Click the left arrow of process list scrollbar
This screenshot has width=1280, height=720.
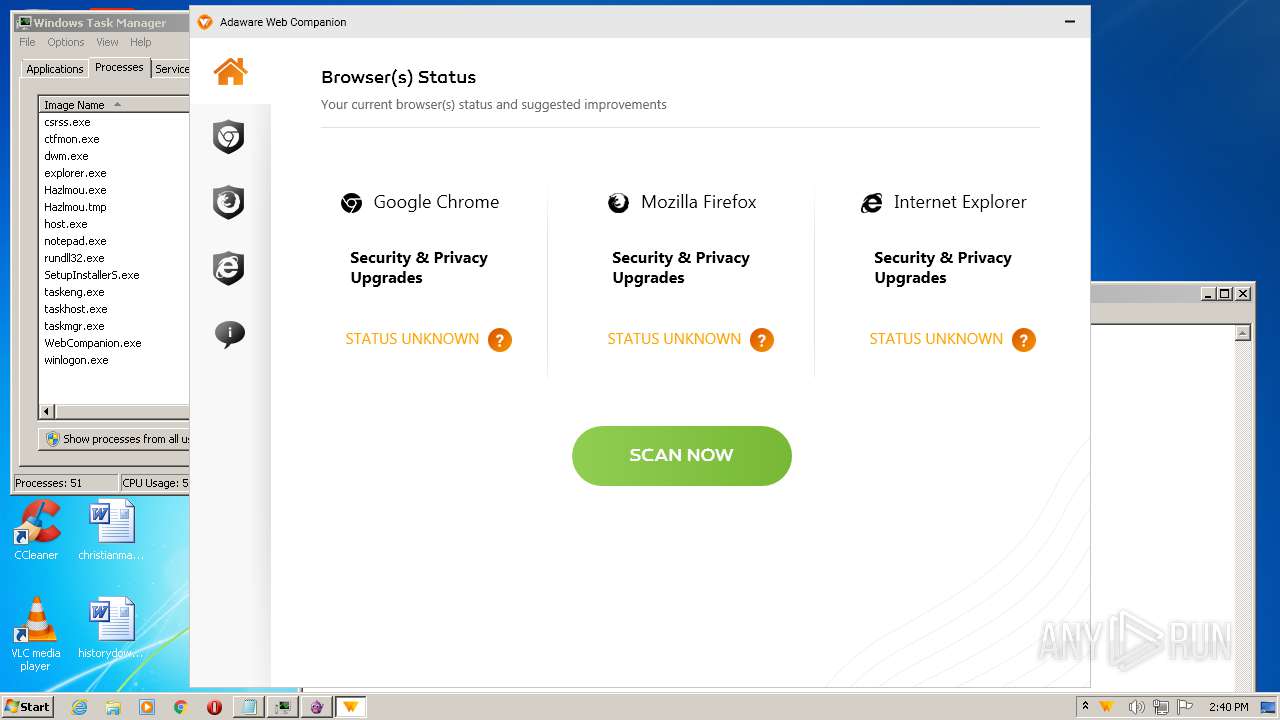[46, 411]
